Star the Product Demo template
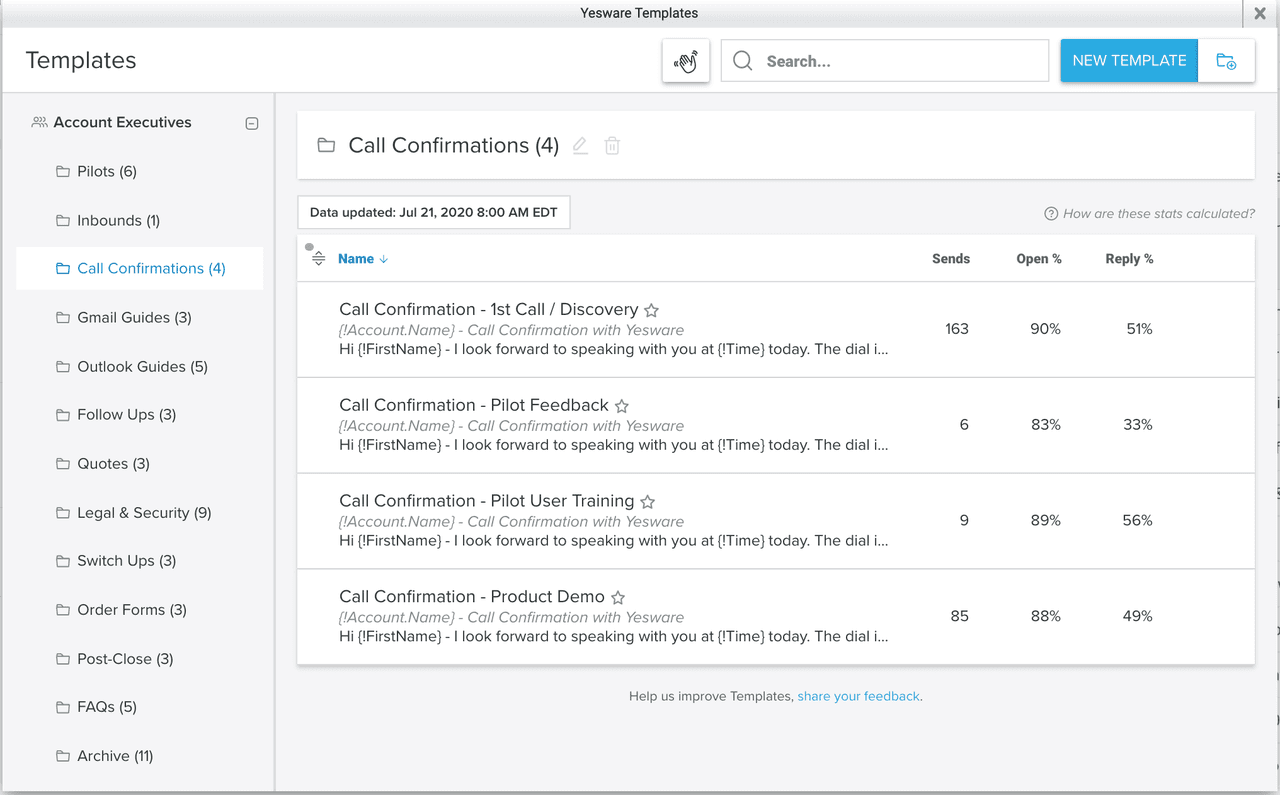Screen dimensions: 1280x795 [617, 596]
